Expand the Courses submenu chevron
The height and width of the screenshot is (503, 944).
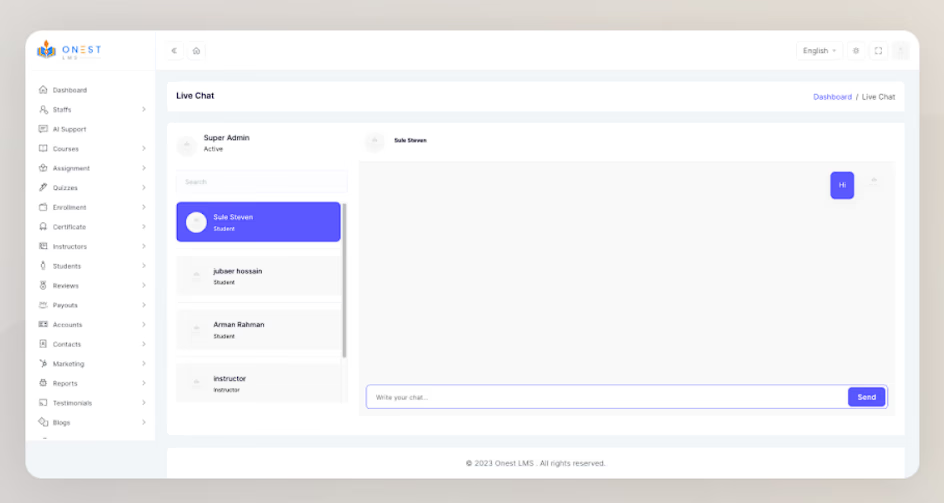[x=143, y=149]
